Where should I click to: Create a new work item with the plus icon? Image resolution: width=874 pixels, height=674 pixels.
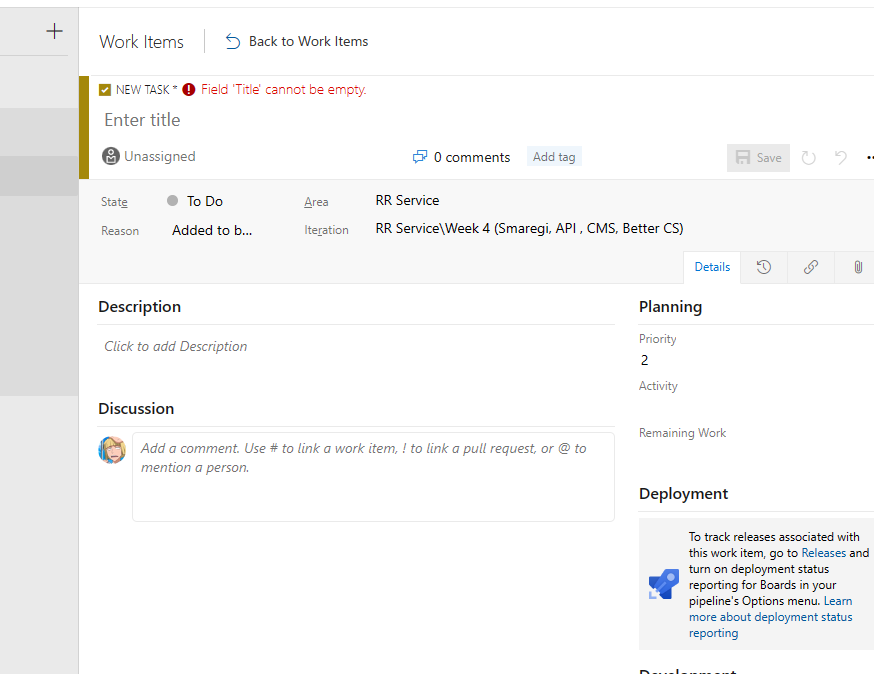(x=52, y=31)
